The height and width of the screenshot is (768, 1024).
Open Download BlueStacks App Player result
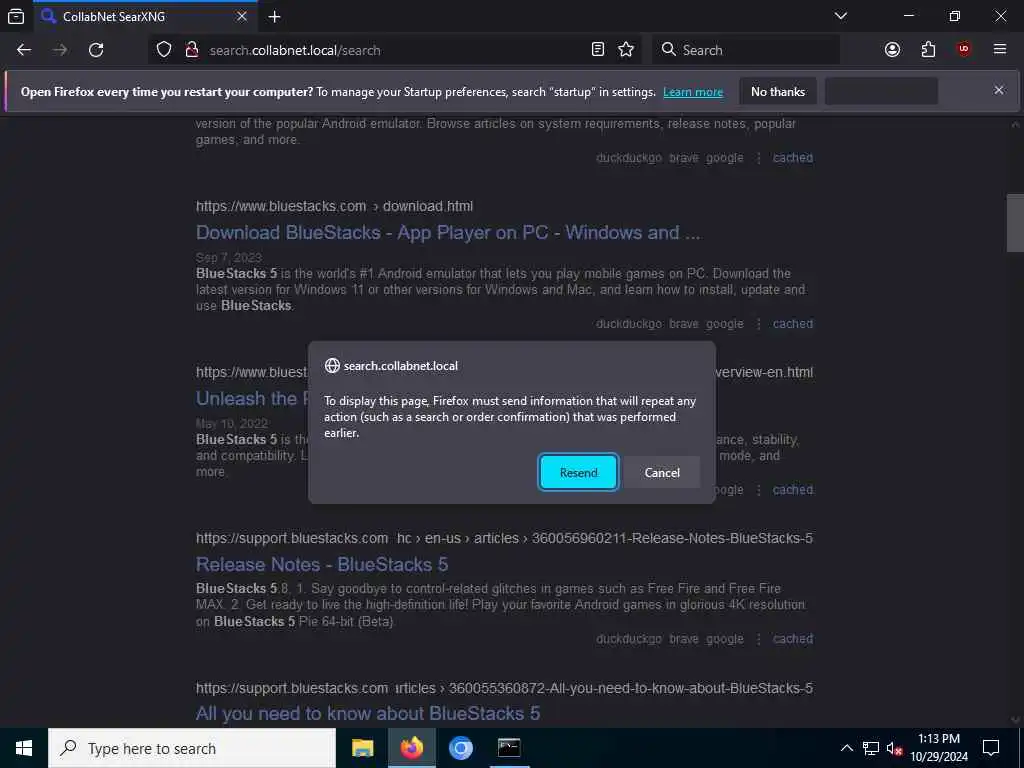pyautogui.click(x=448, y=232)
